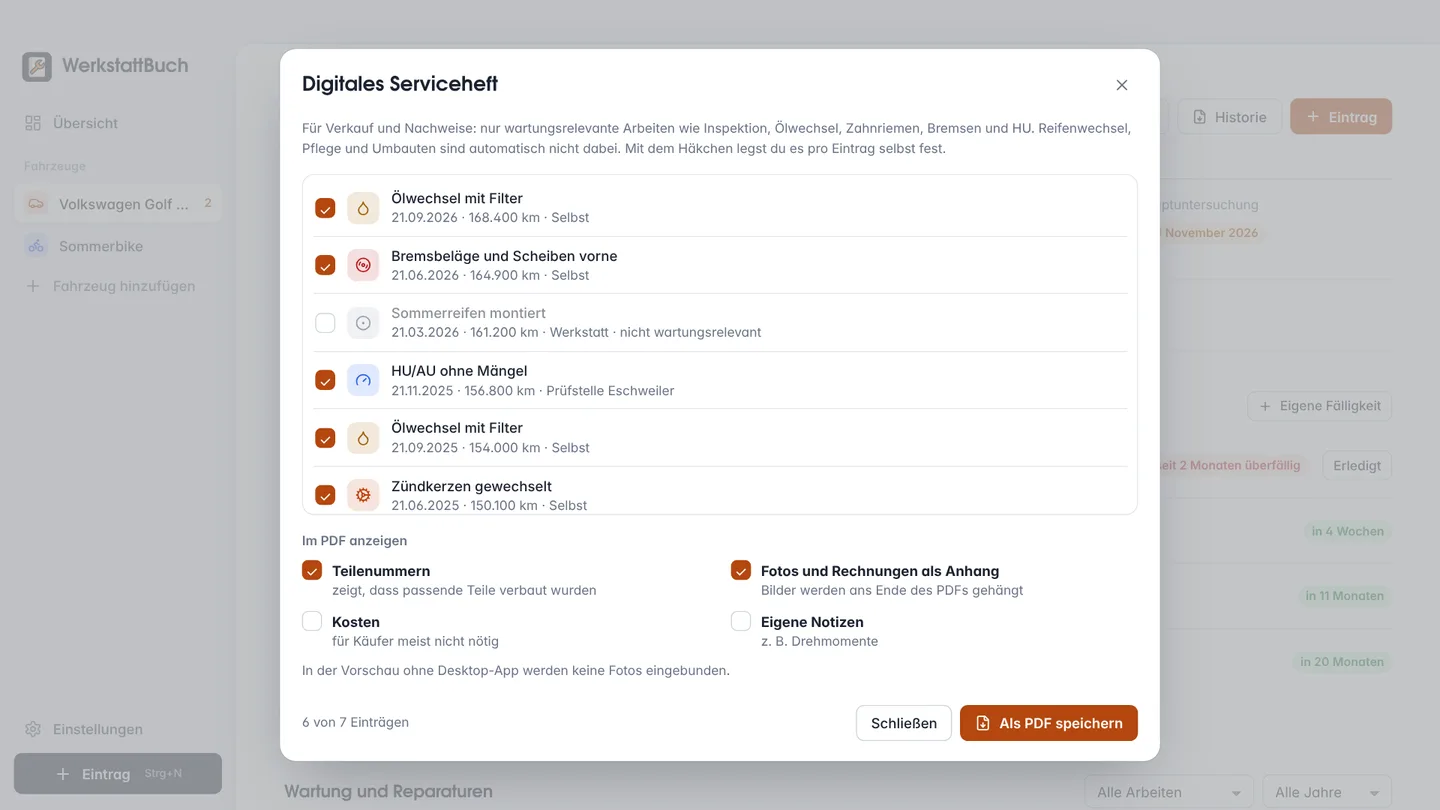This screenshot has width=1440, height=810.
Task: Open the Alle Arbeiten filter dropdown
Action: tap(1169, 792)
